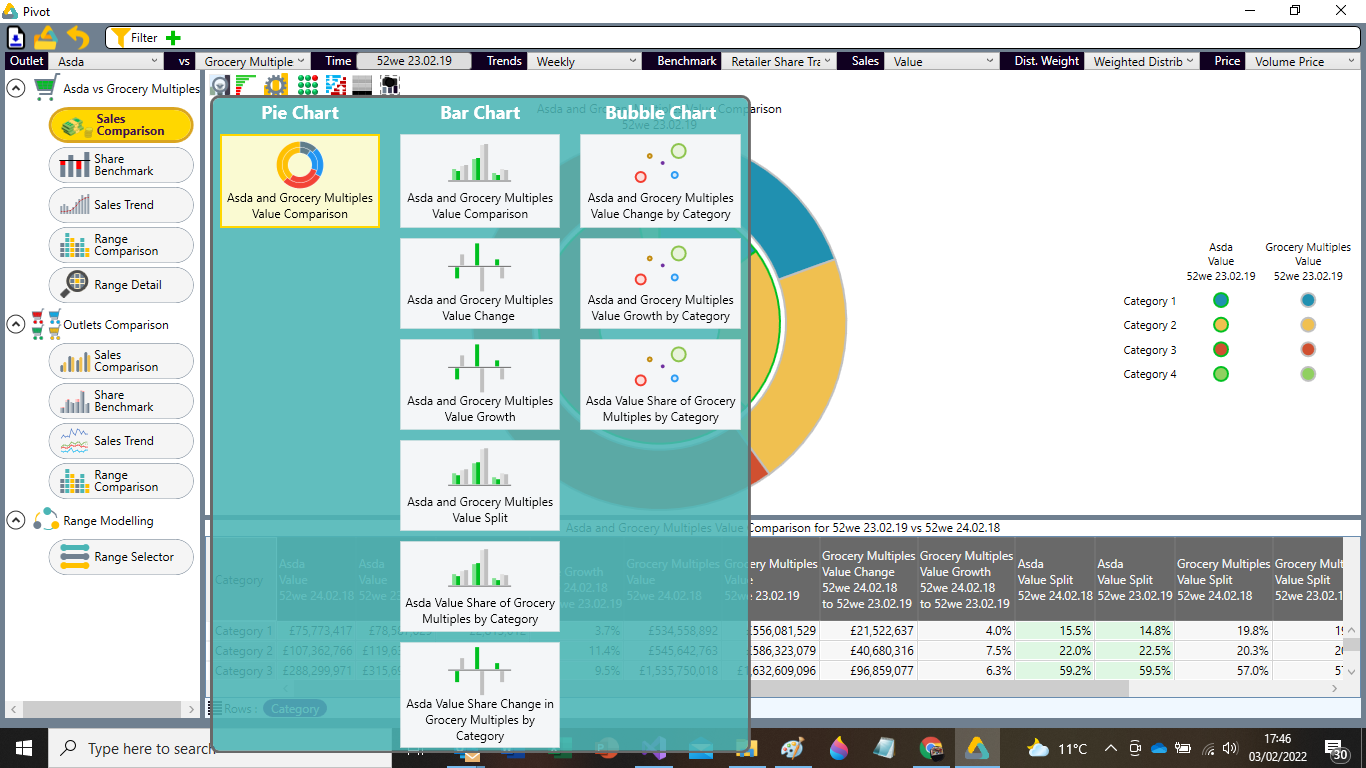Choose Bar Chart Value Growth thumbnail
Image resolution: width=1366 pixels, height=768 pixels.
[480, 384]
